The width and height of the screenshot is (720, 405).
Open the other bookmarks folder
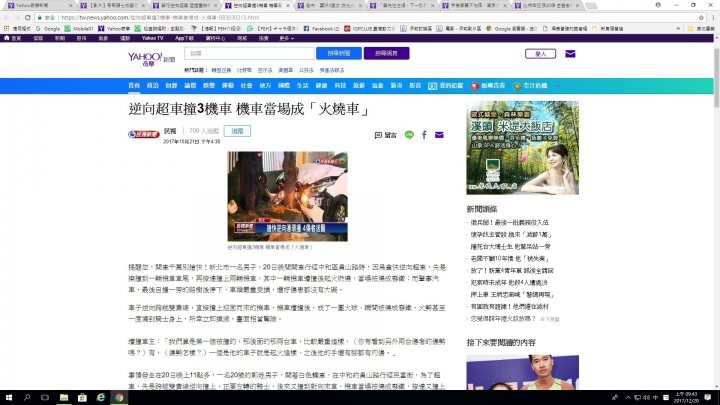coord(701,28)
